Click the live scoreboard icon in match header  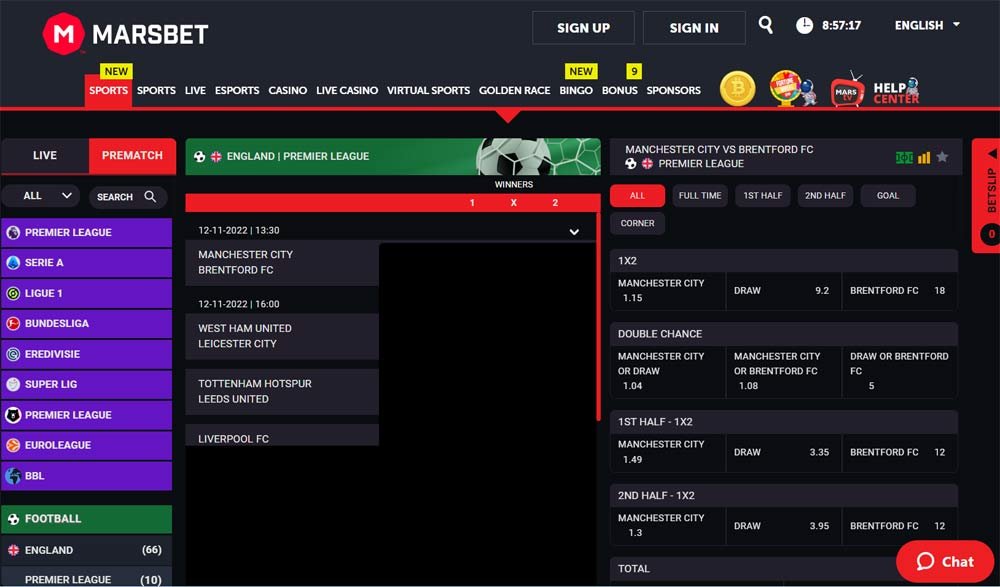click(904, 158)
